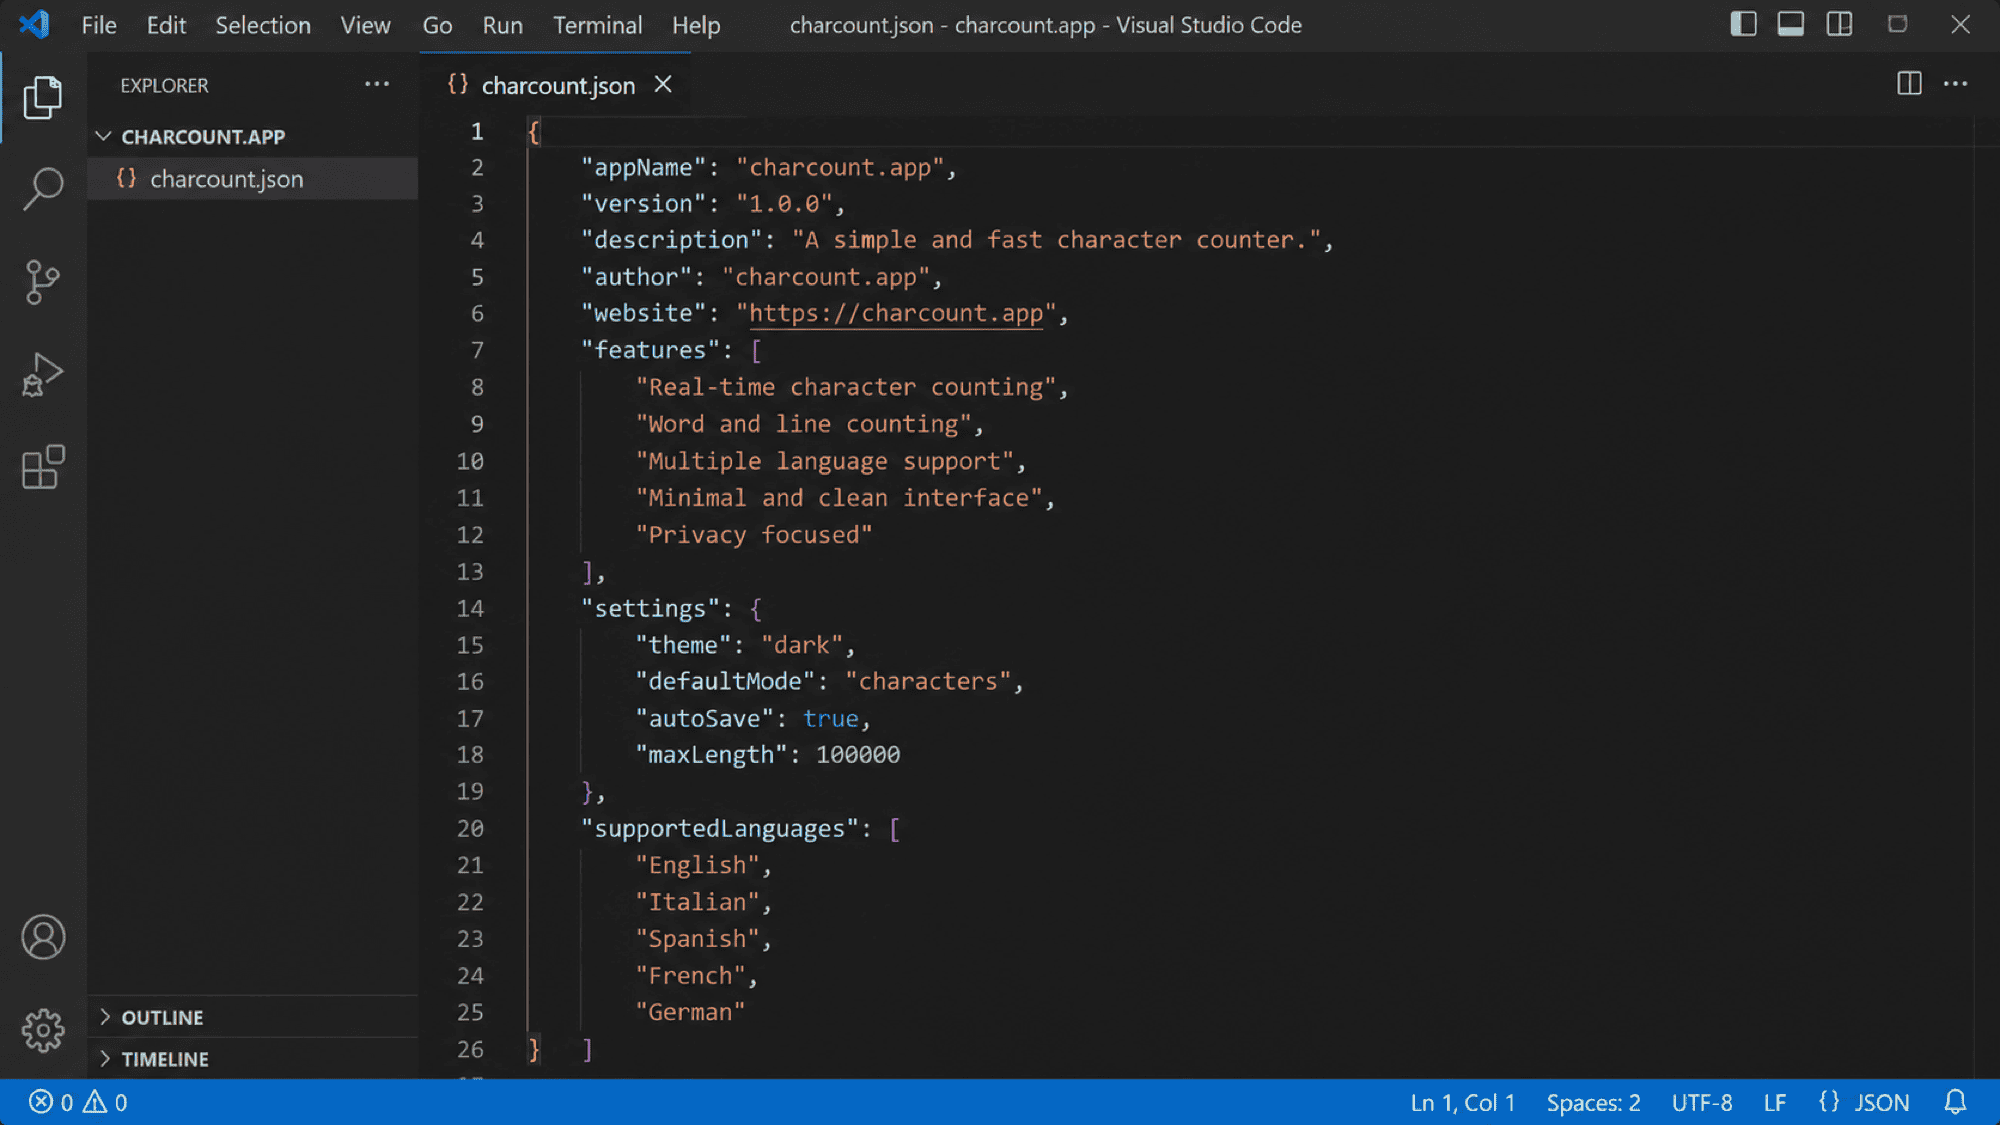Open the https://charcount.app link
This screenshot has height=1125, width=2000.
(x=896, y=313)
